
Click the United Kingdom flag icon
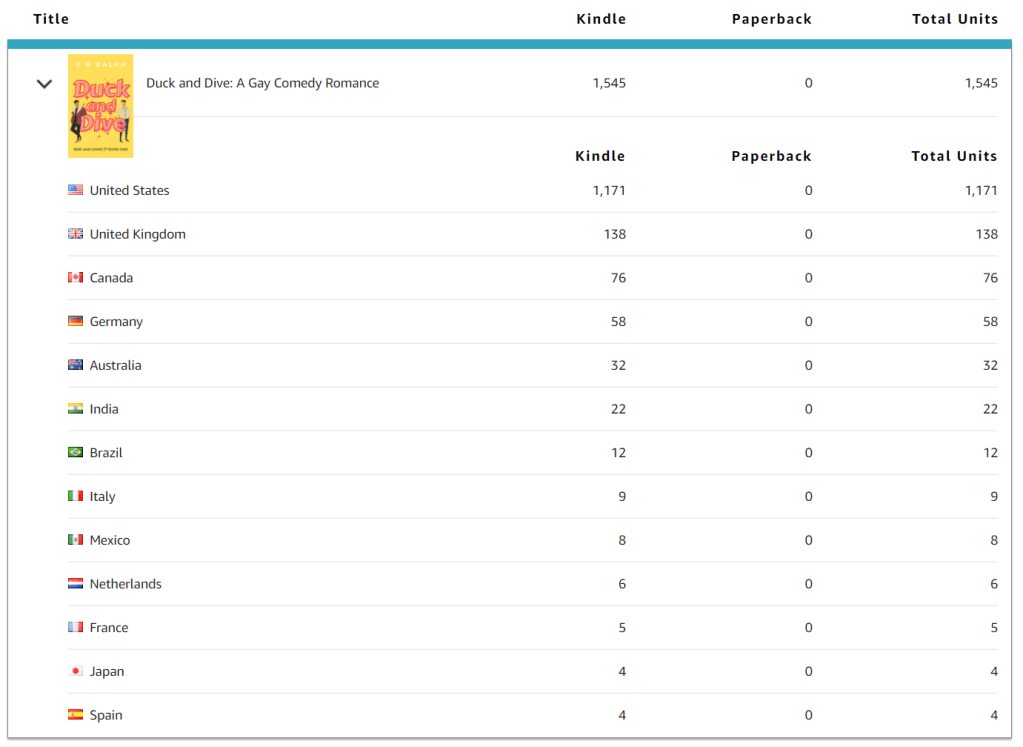(76, 234)
